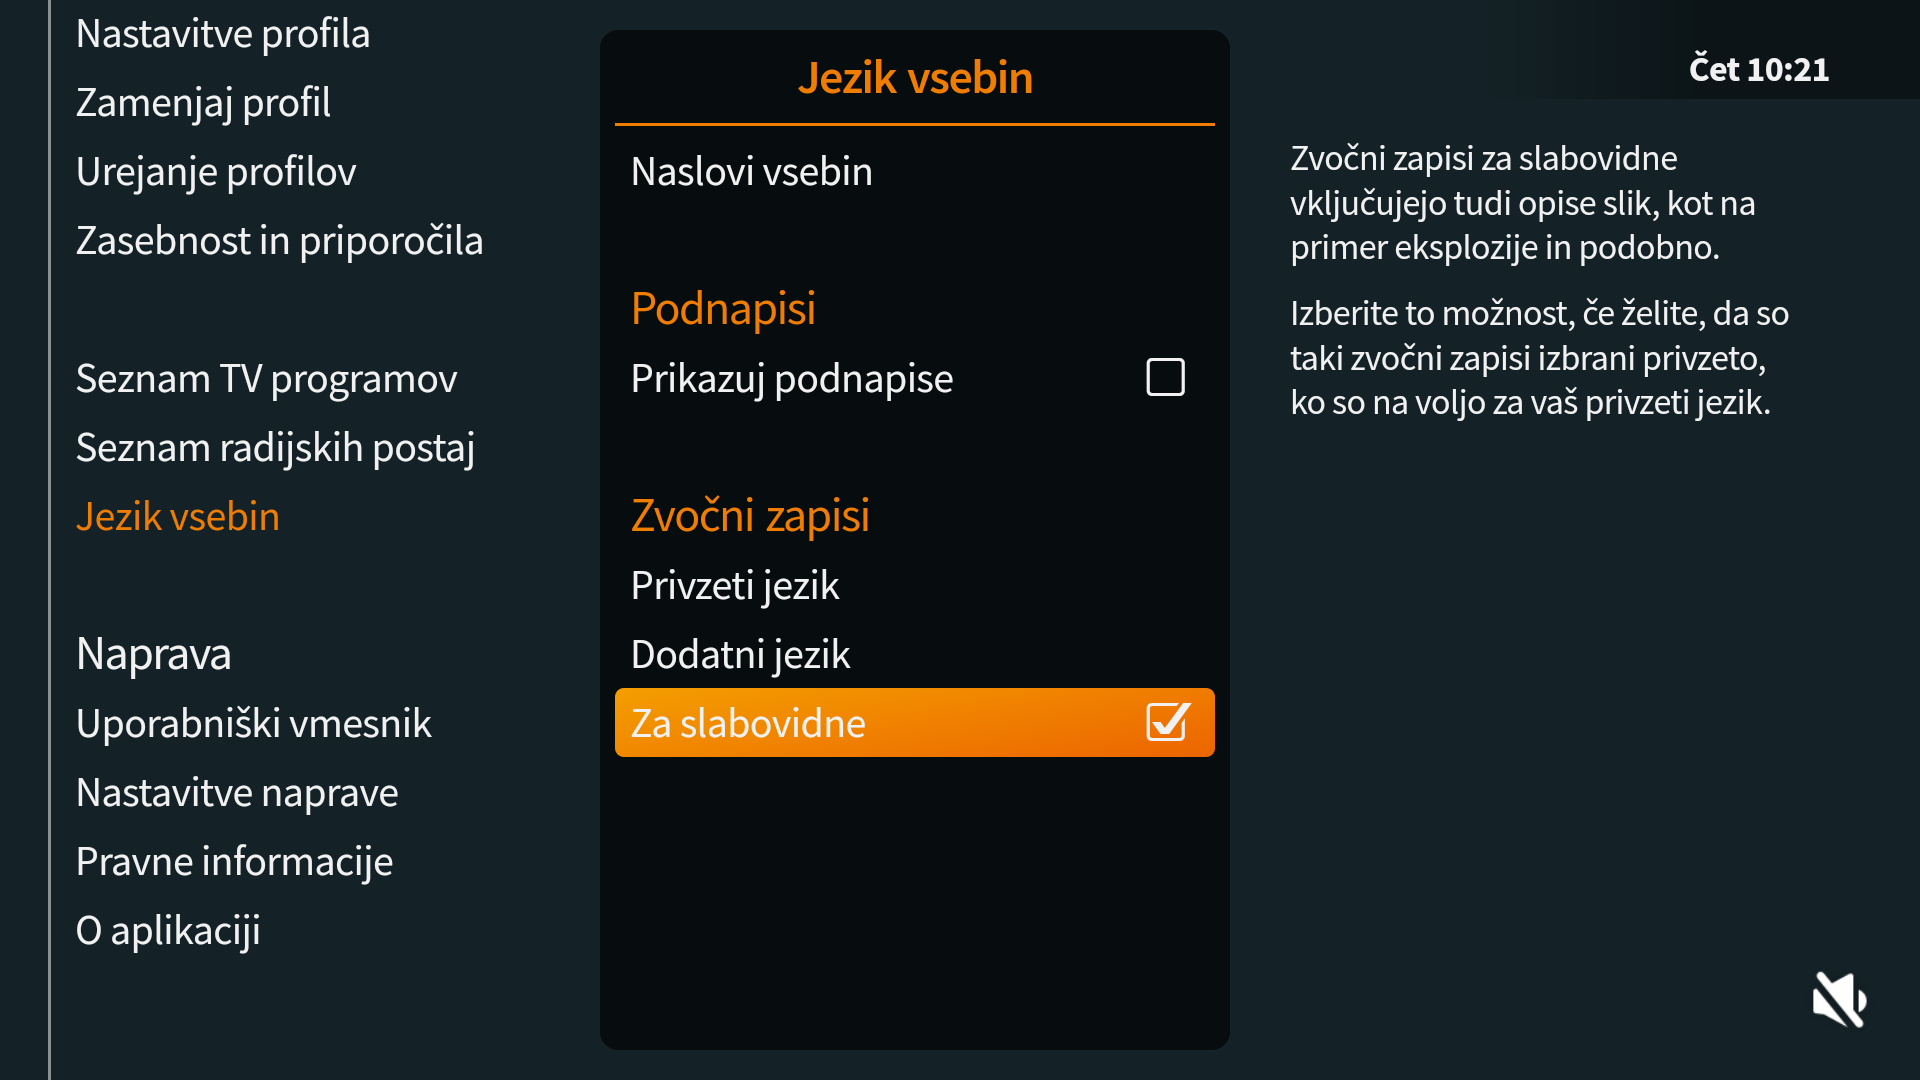Screen dimensions: 1920x1080
Task: Click the Čet 10:21 clock
Action: [x=1758, y=69]
